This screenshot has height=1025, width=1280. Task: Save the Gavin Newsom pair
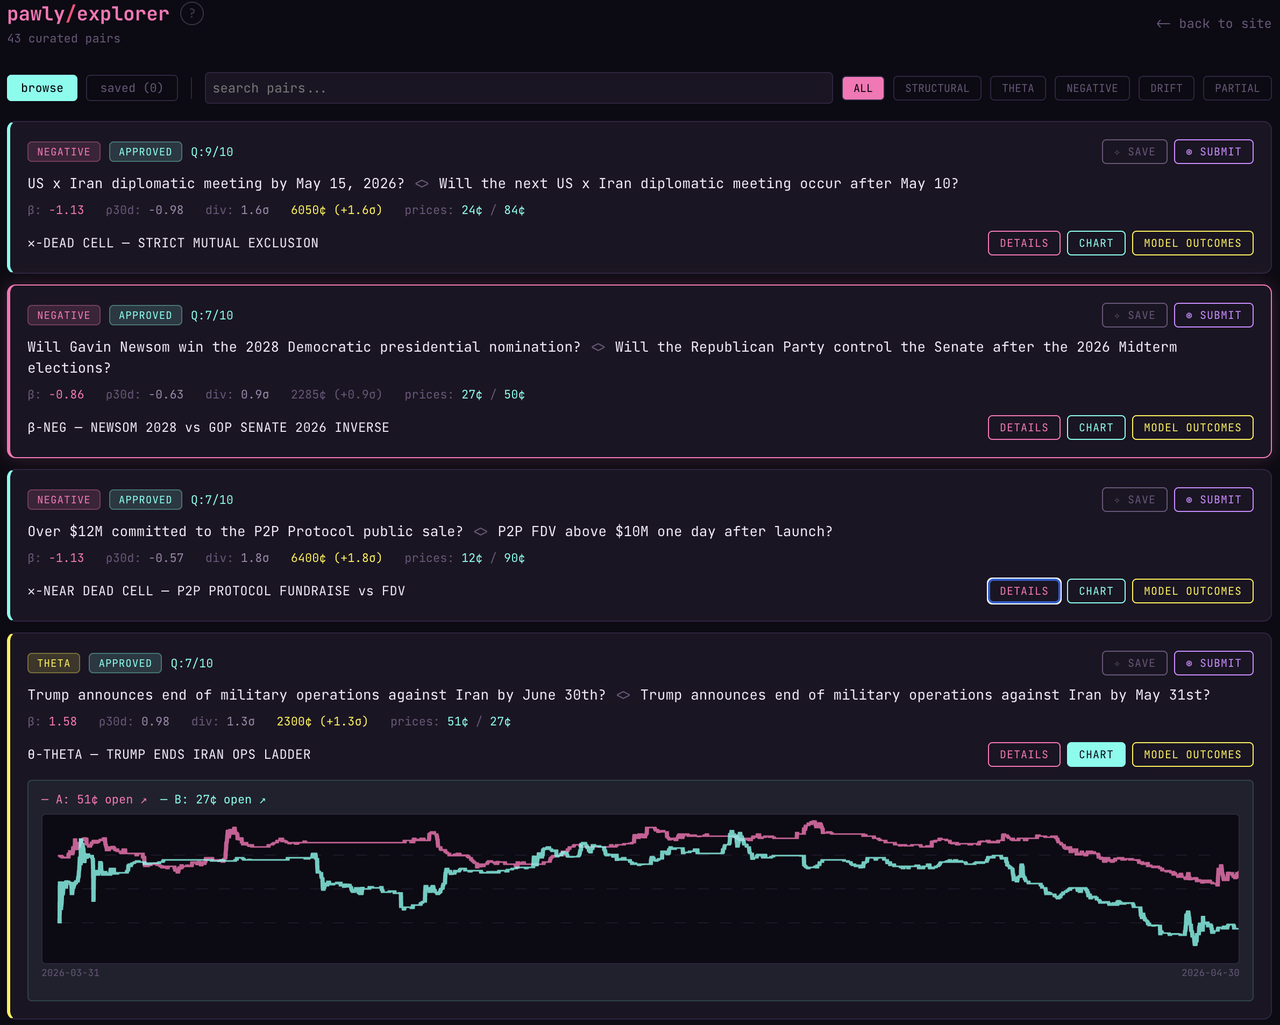pos(1134,315)
